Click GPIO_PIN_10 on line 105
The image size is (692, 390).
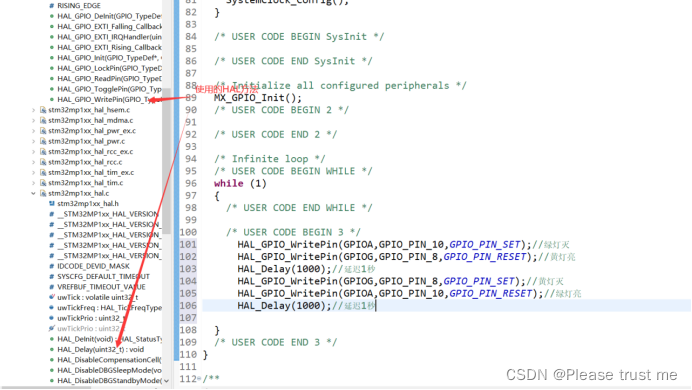[x=411, y=293]
